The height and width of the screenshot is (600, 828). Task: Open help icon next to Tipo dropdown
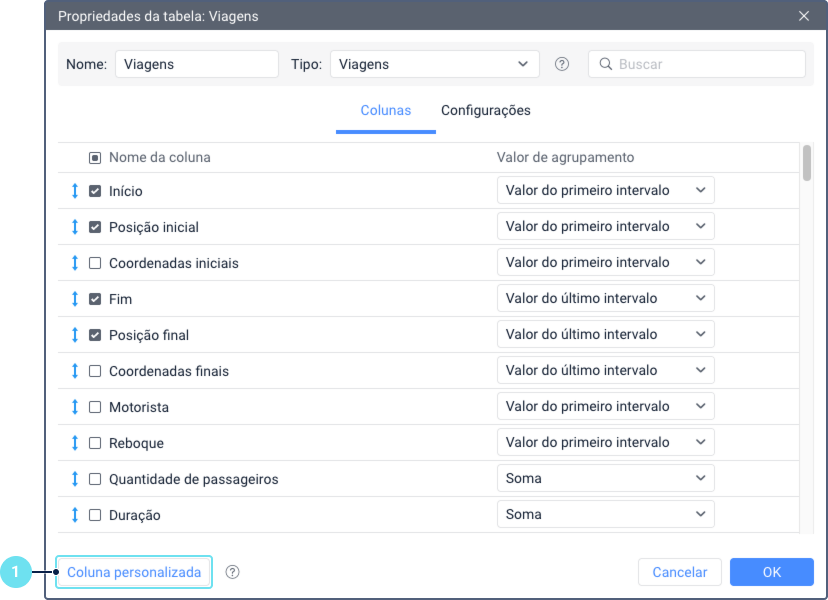click(562, 64)
